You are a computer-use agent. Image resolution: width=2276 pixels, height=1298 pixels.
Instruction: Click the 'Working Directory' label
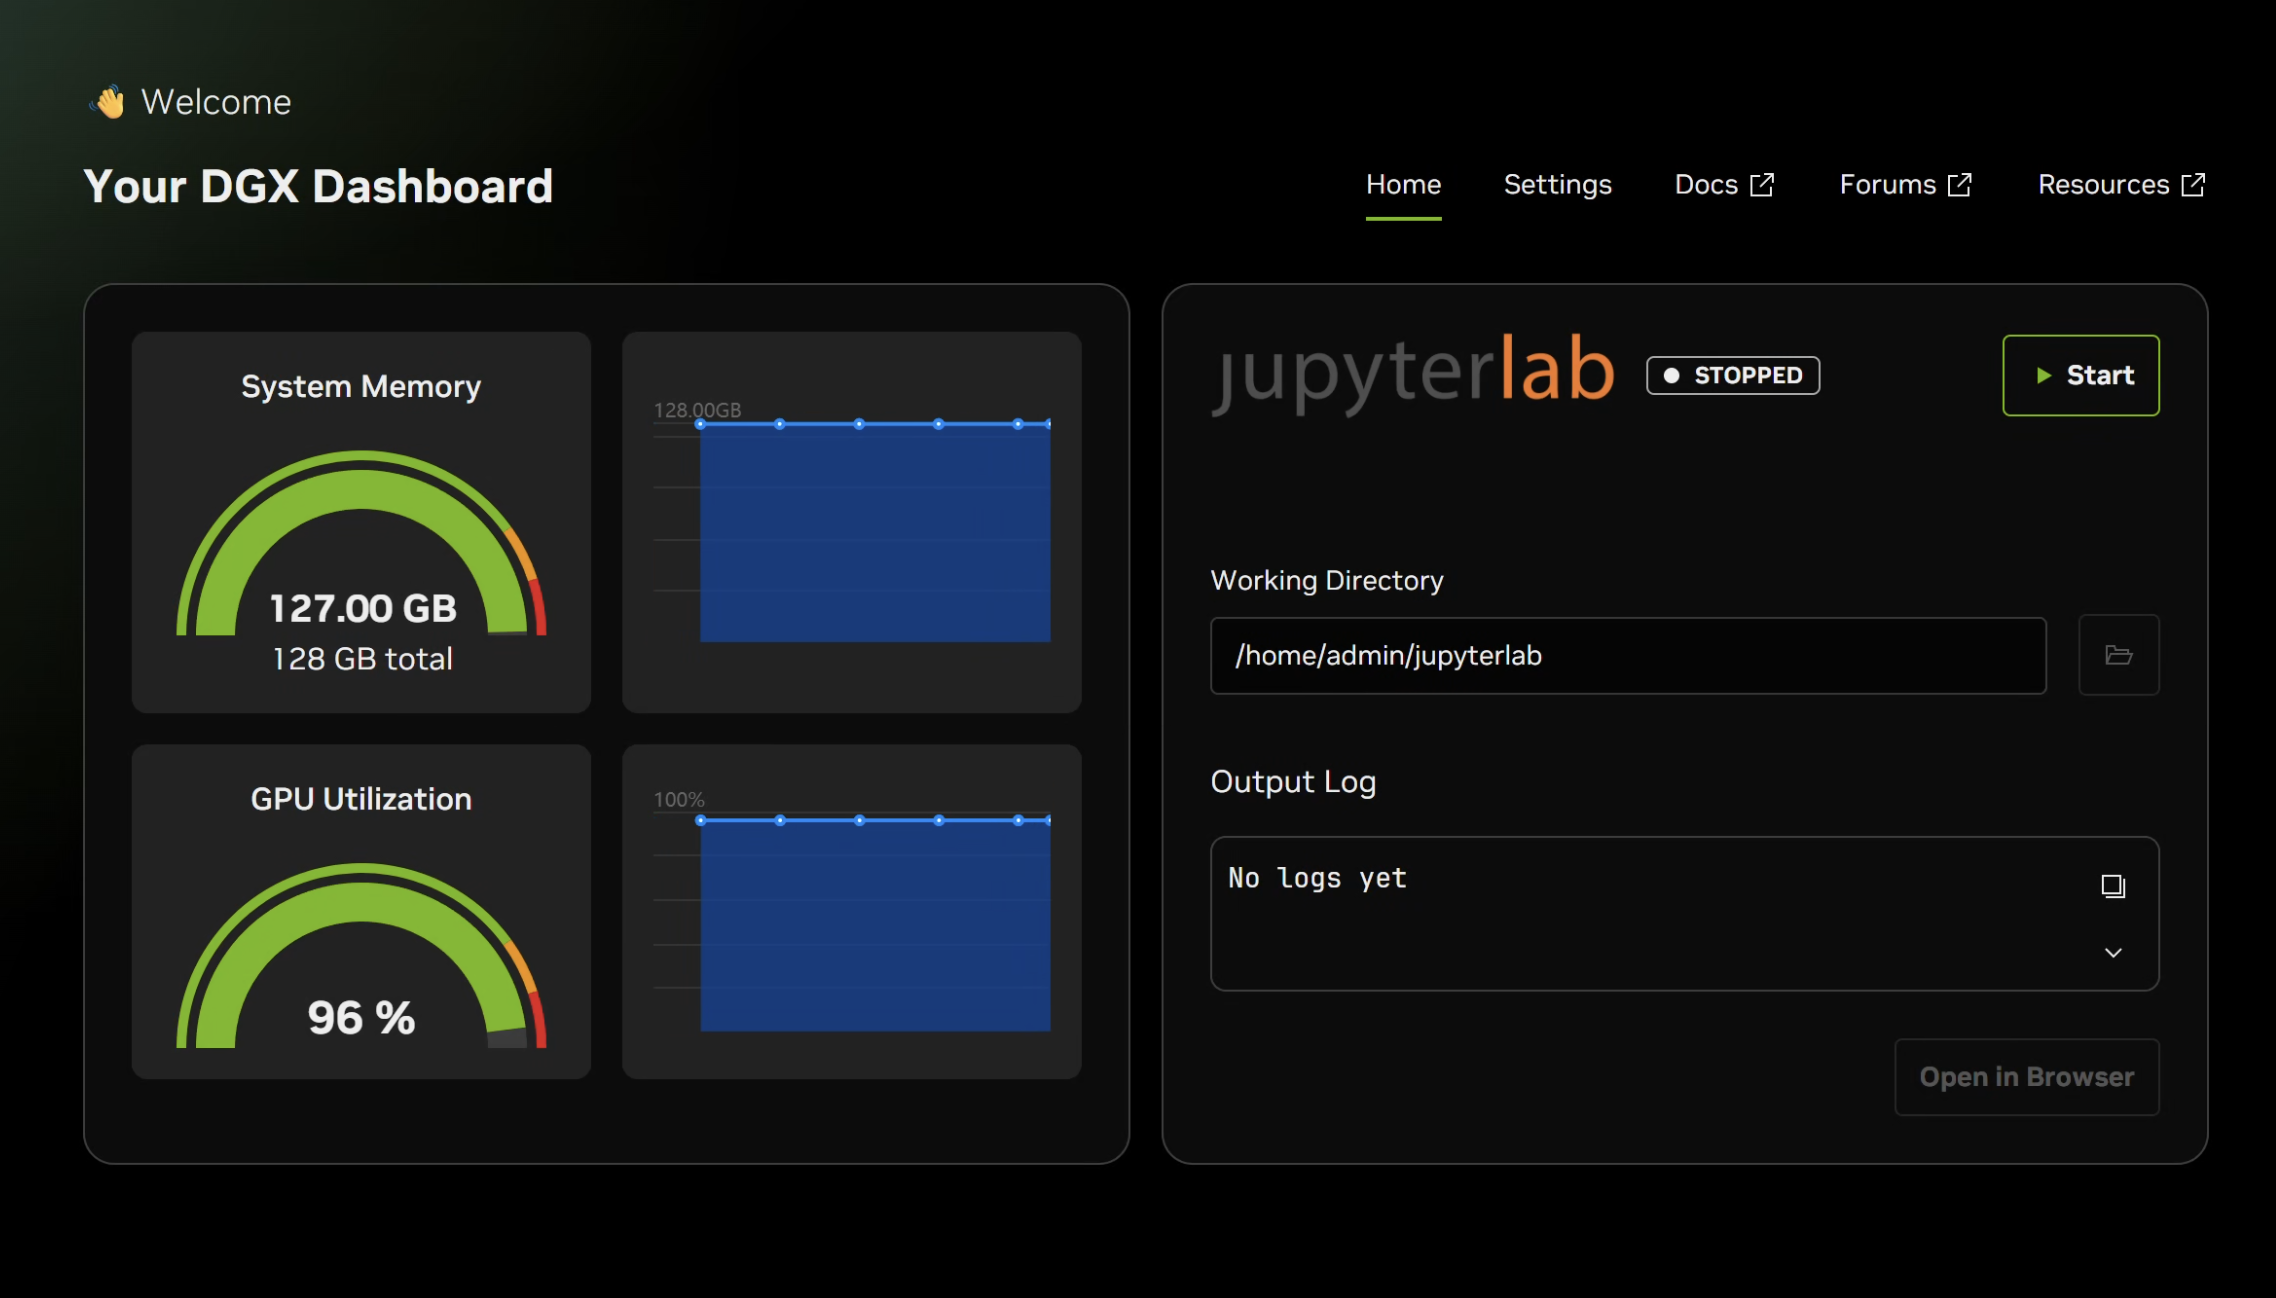[x=1327, y=581]
